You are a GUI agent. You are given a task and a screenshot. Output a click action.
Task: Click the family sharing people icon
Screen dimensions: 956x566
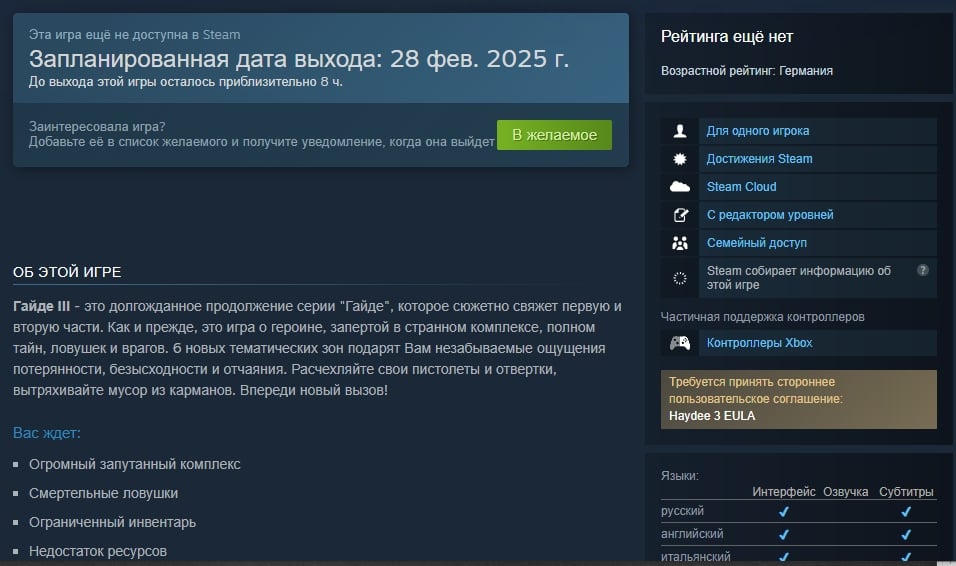(x=680, y=243)
